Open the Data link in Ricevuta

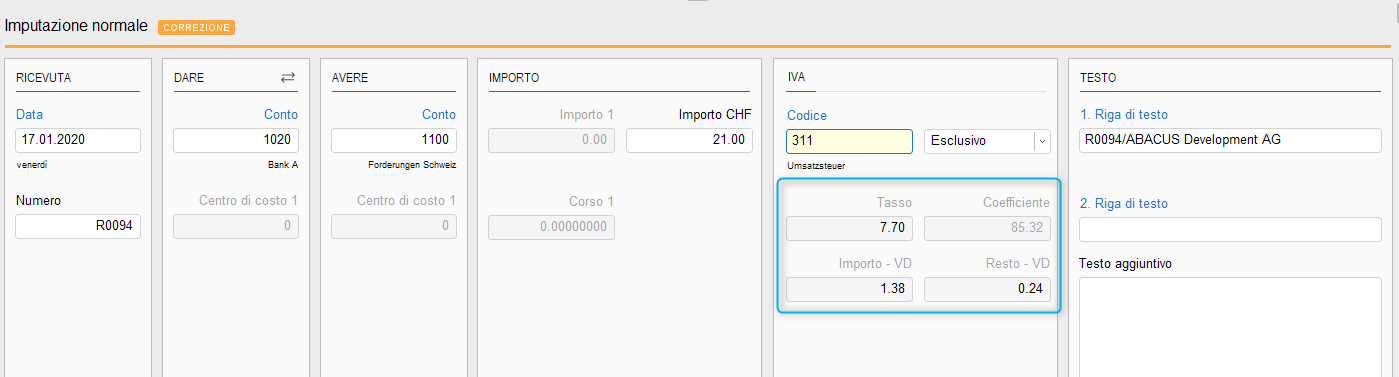click(29, 115)
